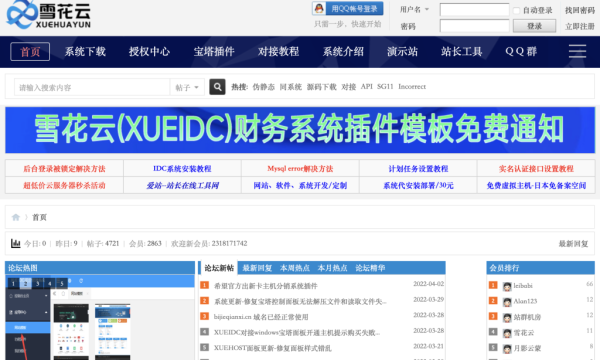Screen dimensions: 600x360
Task: Open the 系统代安装部署/30元 link
Action: (x=418, y=186)
